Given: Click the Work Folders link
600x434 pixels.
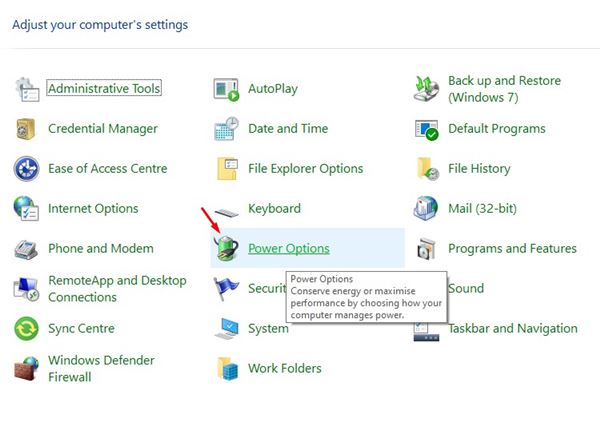Looking at the screenshot, I should 285,368.
